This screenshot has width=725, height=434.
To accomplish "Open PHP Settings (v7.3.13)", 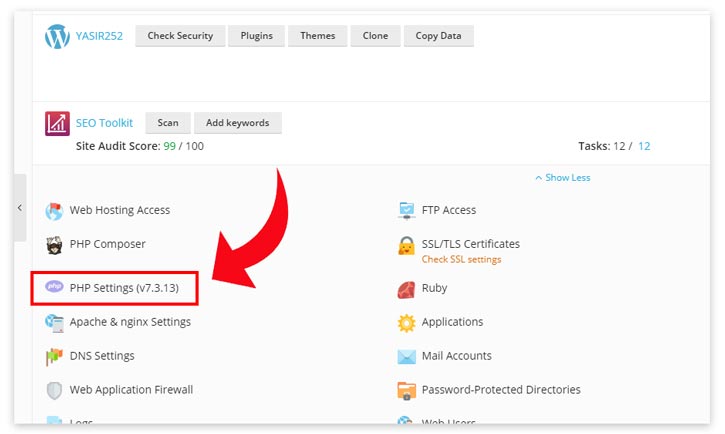I will click(124, 288).
